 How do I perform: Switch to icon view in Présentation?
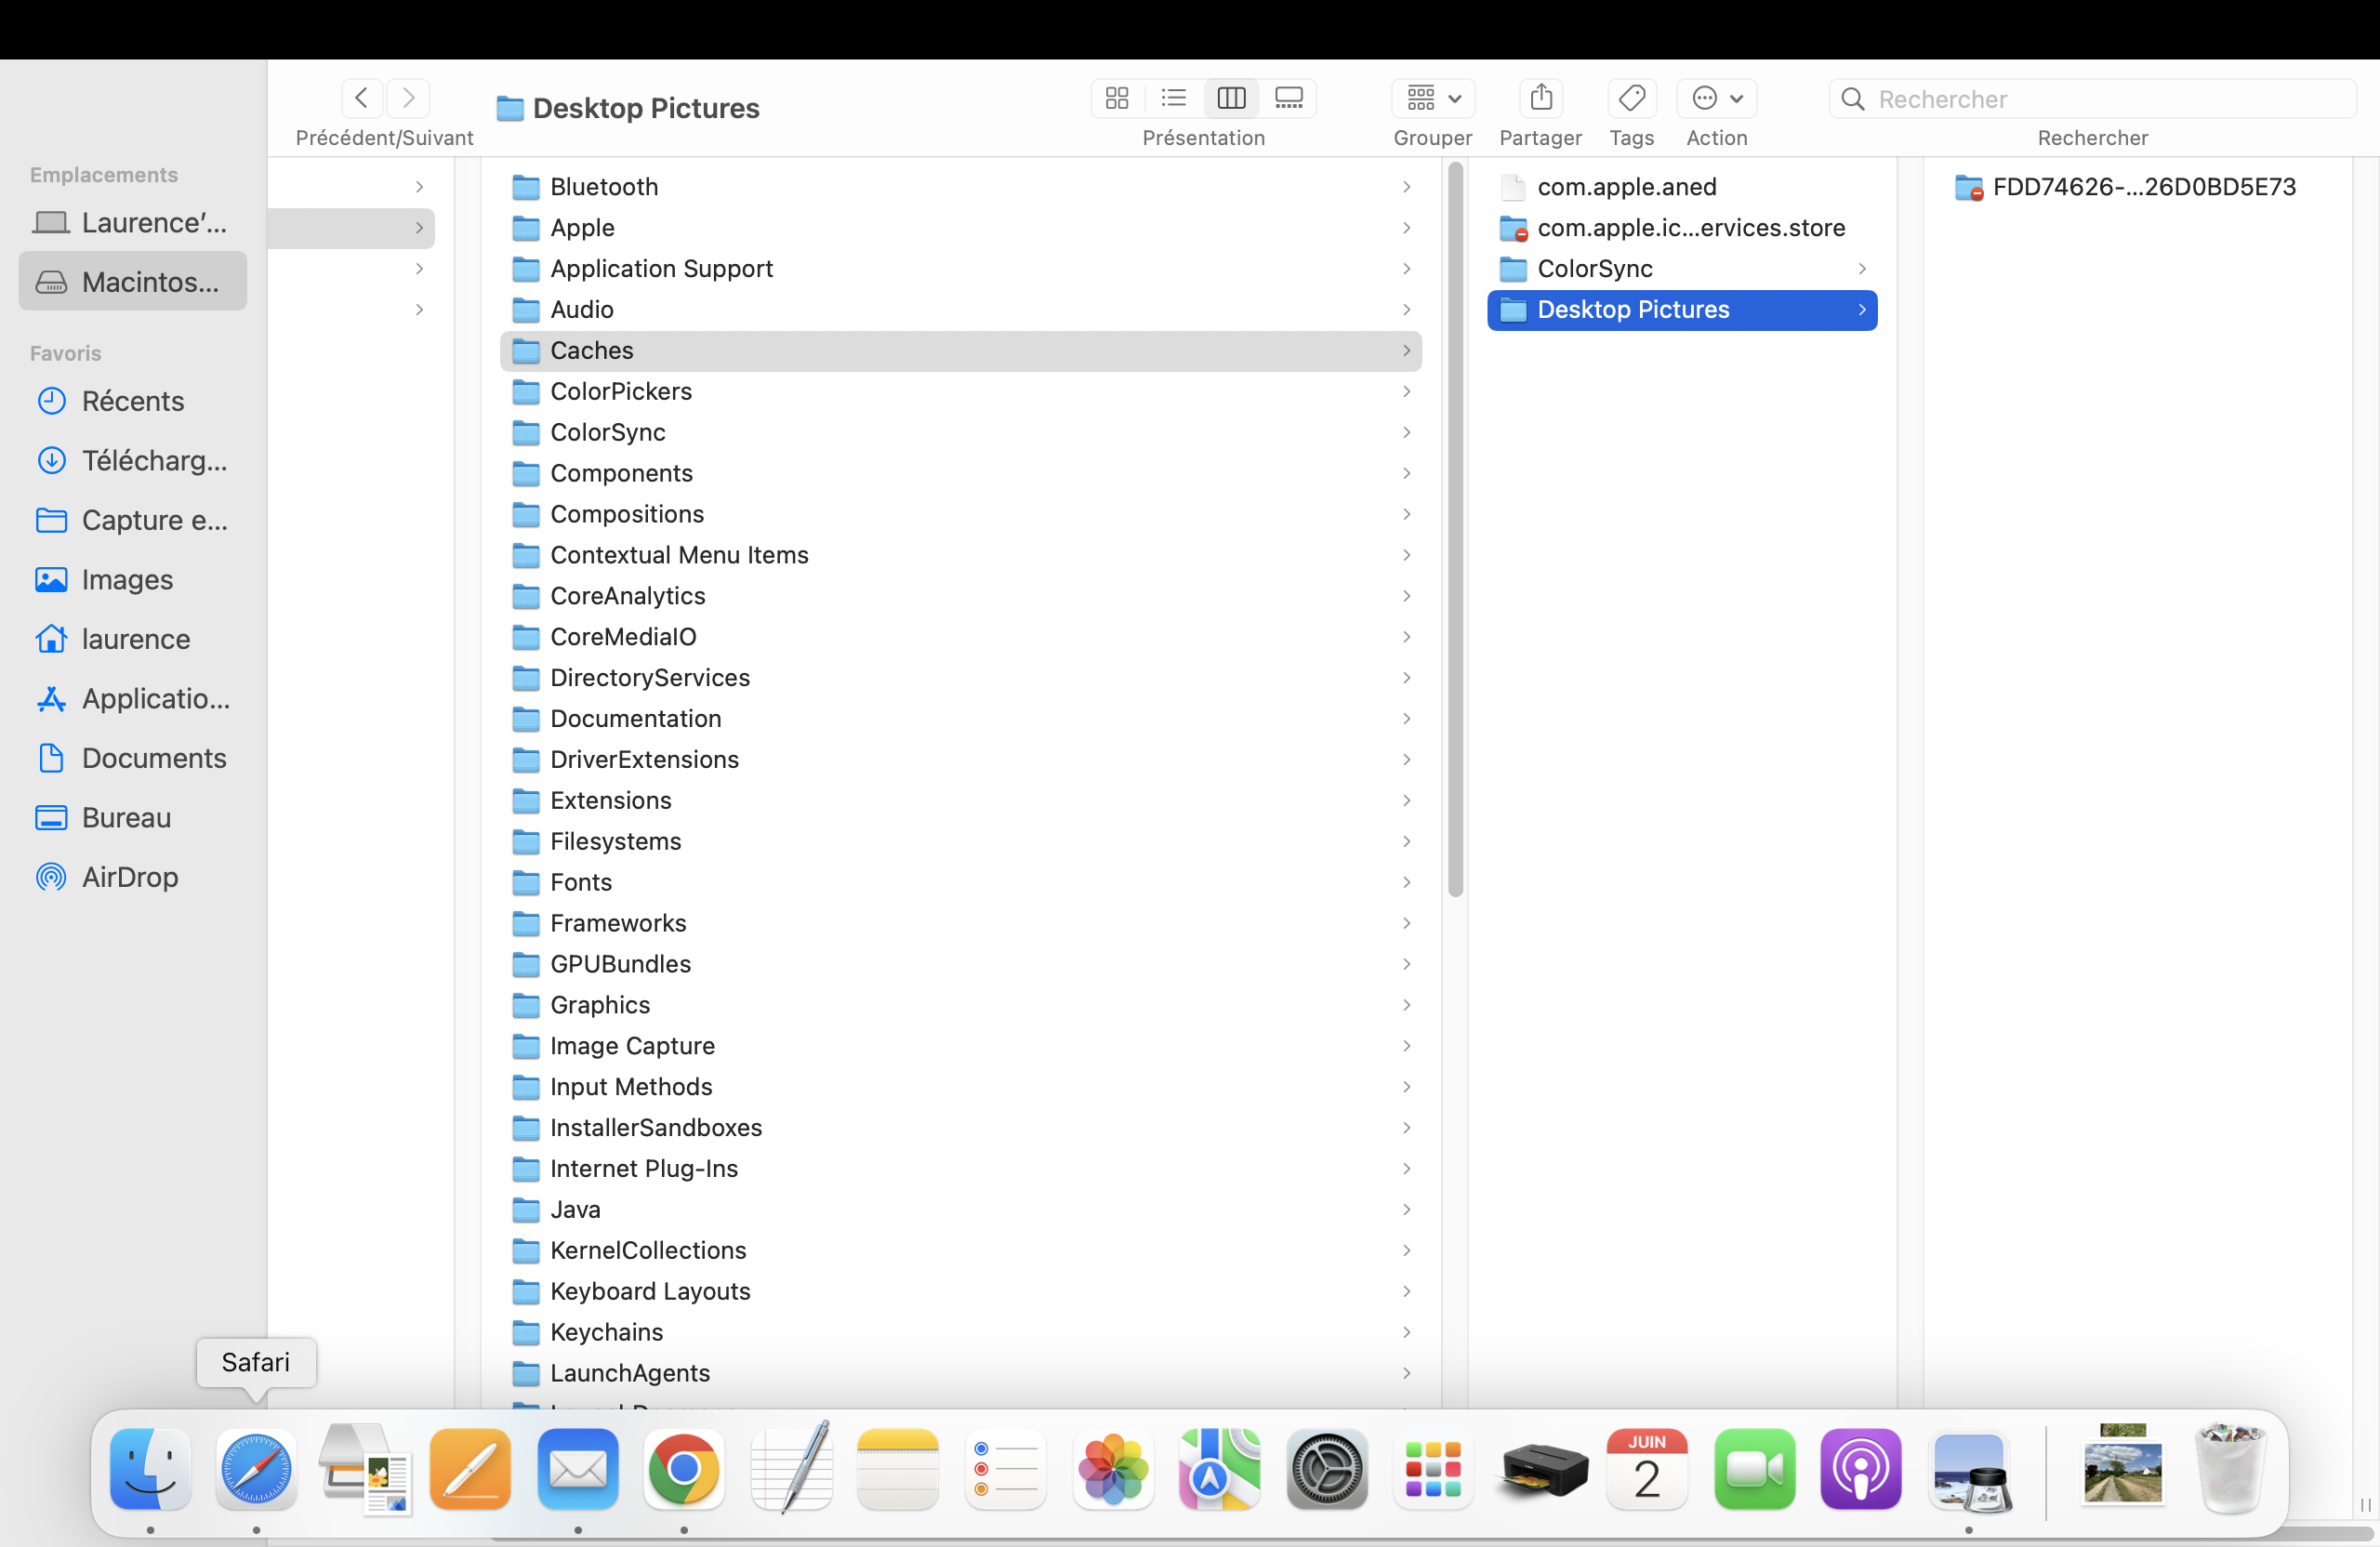(x=1117, y=98)
